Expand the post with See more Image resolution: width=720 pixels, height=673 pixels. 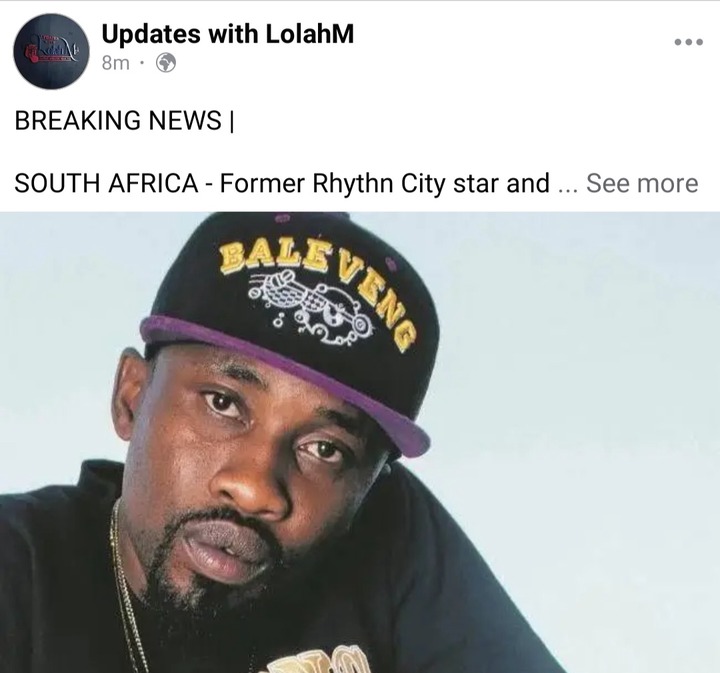642,183
